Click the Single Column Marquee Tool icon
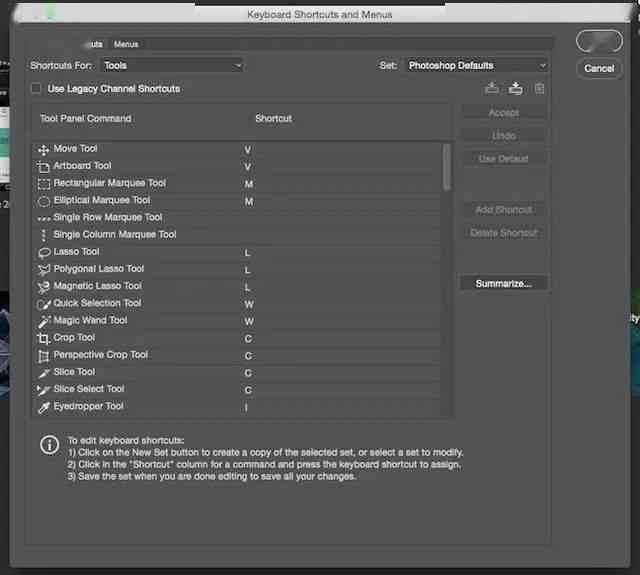The width and height of the screenshot is (640, 575). [44, 235]
